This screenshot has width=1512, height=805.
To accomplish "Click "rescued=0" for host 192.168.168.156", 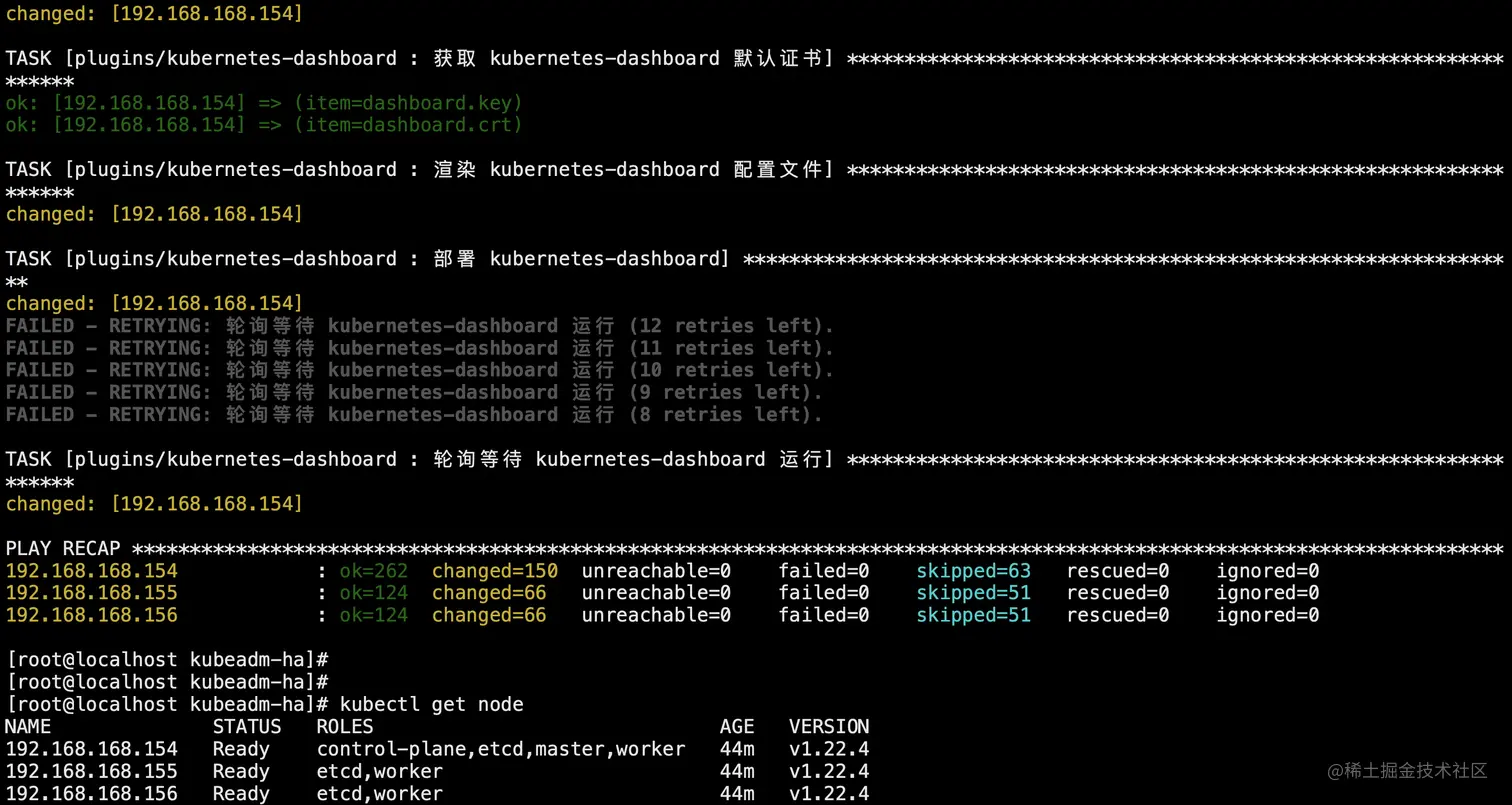I will 1118,615.
